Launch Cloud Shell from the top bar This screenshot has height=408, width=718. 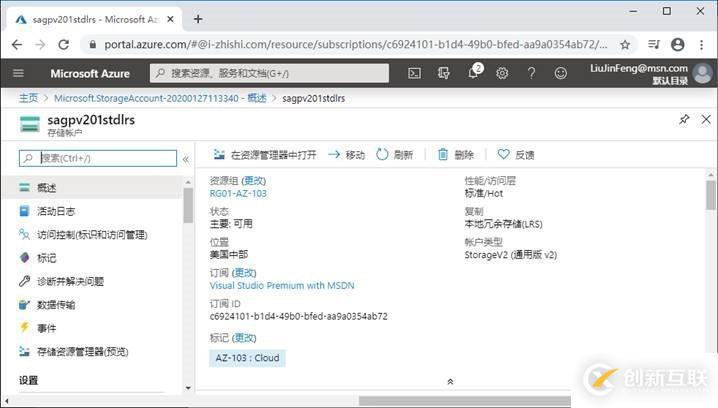click(x=414, y=73)
